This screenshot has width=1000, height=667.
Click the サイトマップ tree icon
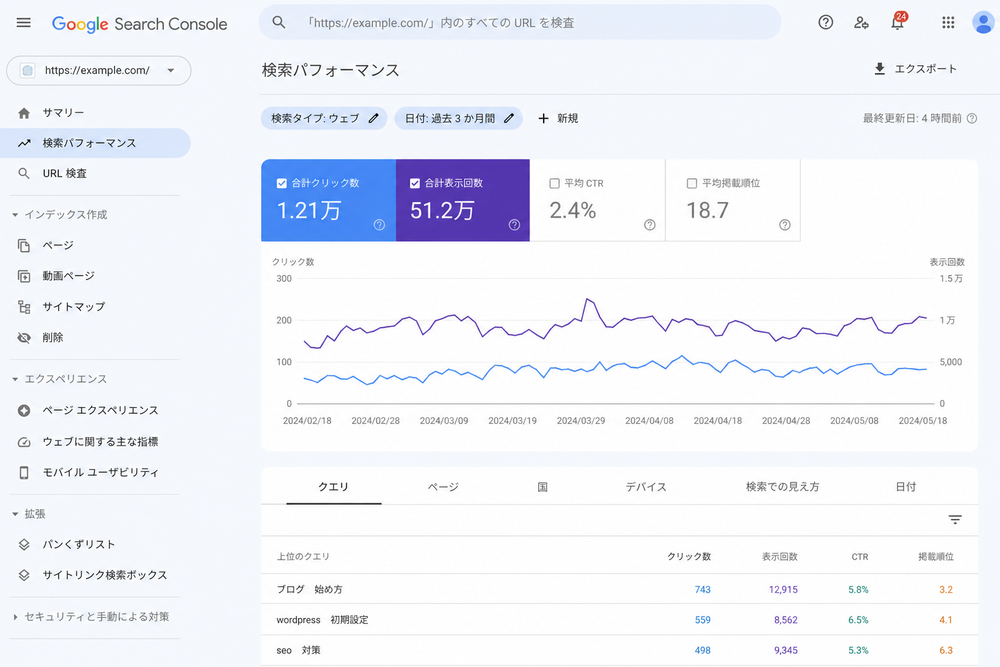(24, 307)
